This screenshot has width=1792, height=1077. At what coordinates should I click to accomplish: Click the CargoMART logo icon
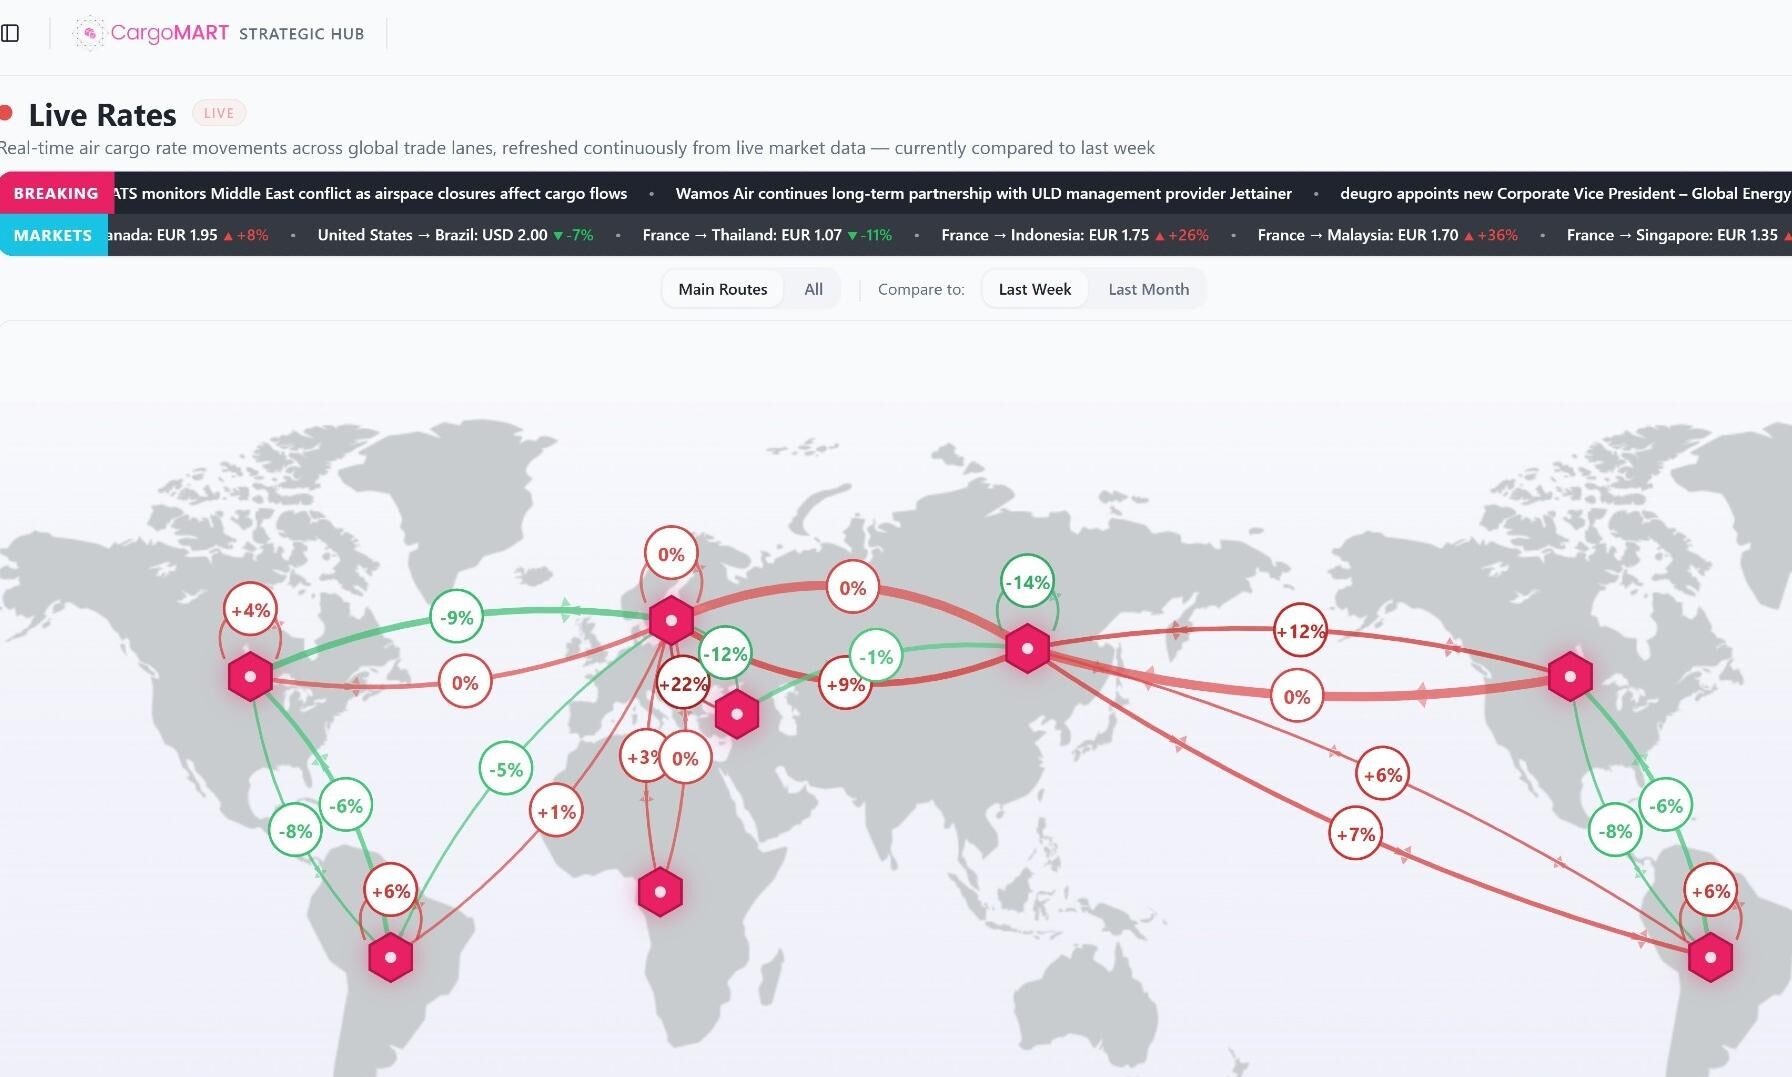coord(89,33)
